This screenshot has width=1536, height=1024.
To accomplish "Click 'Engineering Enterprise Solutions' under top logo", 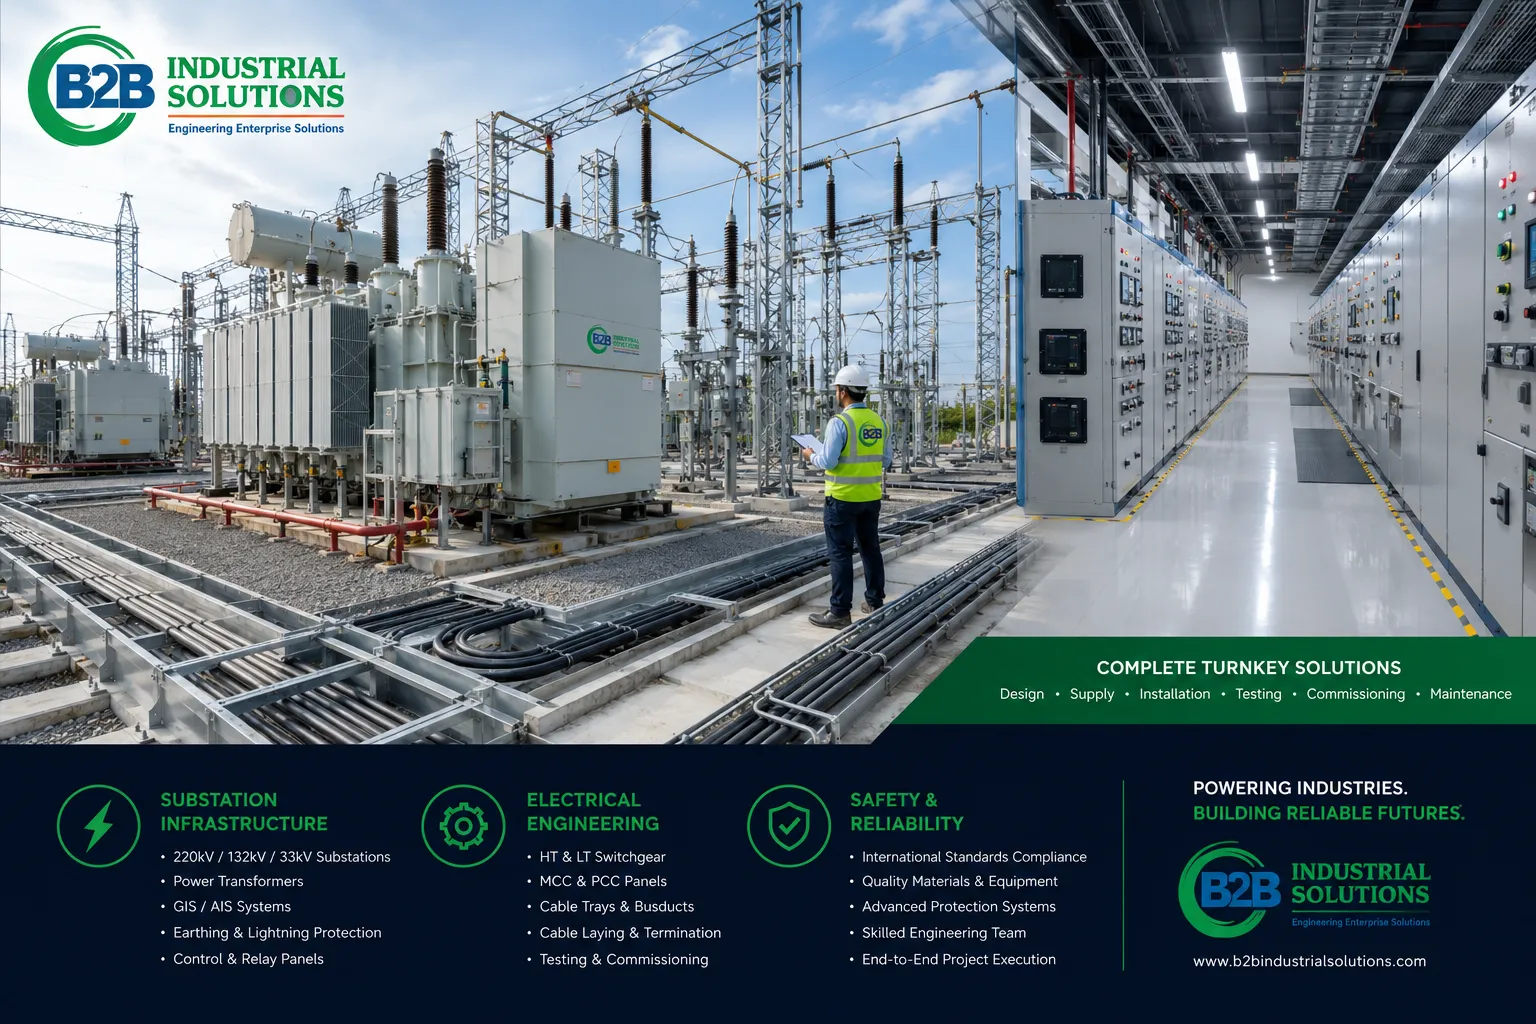I will pyautogui.click(x=256, y=129).
